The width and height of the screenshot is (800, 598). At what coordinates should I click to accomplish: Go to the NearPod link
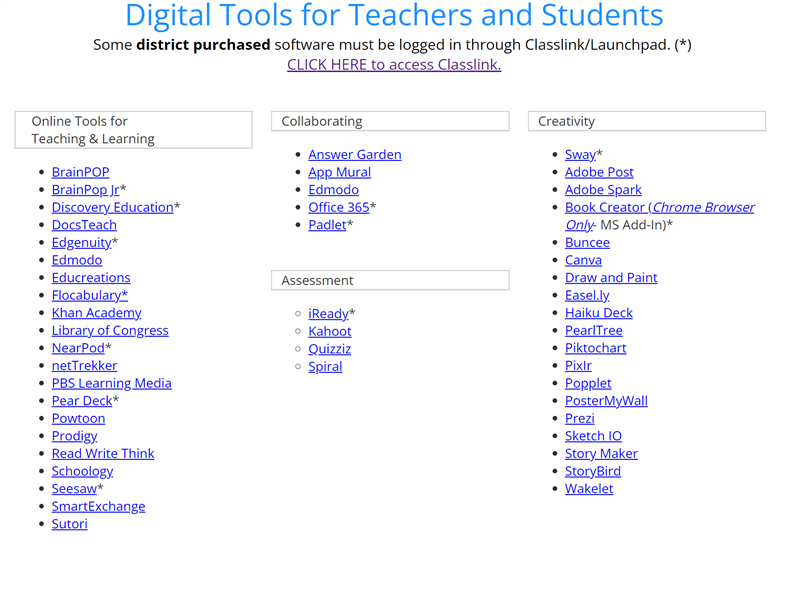point(78,348)
